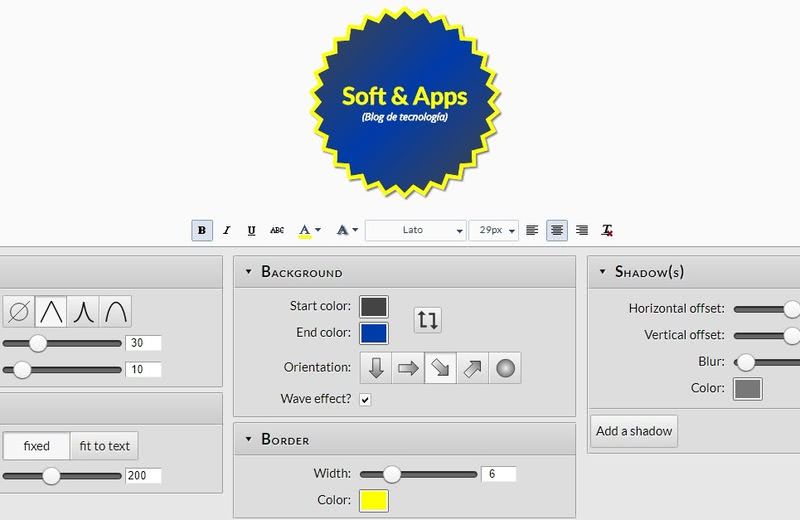The width and height of the screenshot is (800, 520).
Task: Toggle strikethrough ABC formatting
Action: [x=277, y=230]
